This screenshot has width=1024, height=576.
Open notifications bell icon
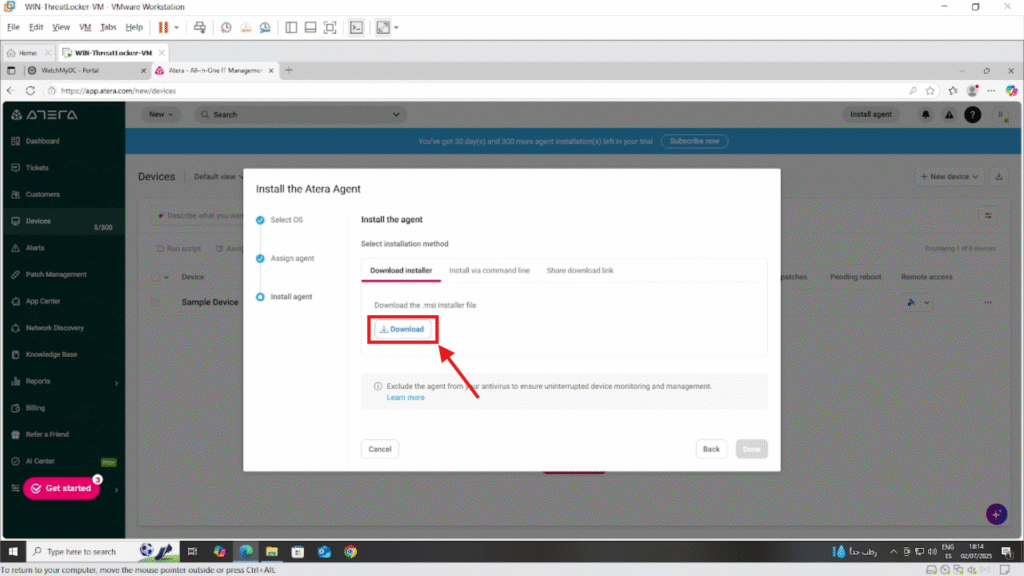(x=925, y=114)
